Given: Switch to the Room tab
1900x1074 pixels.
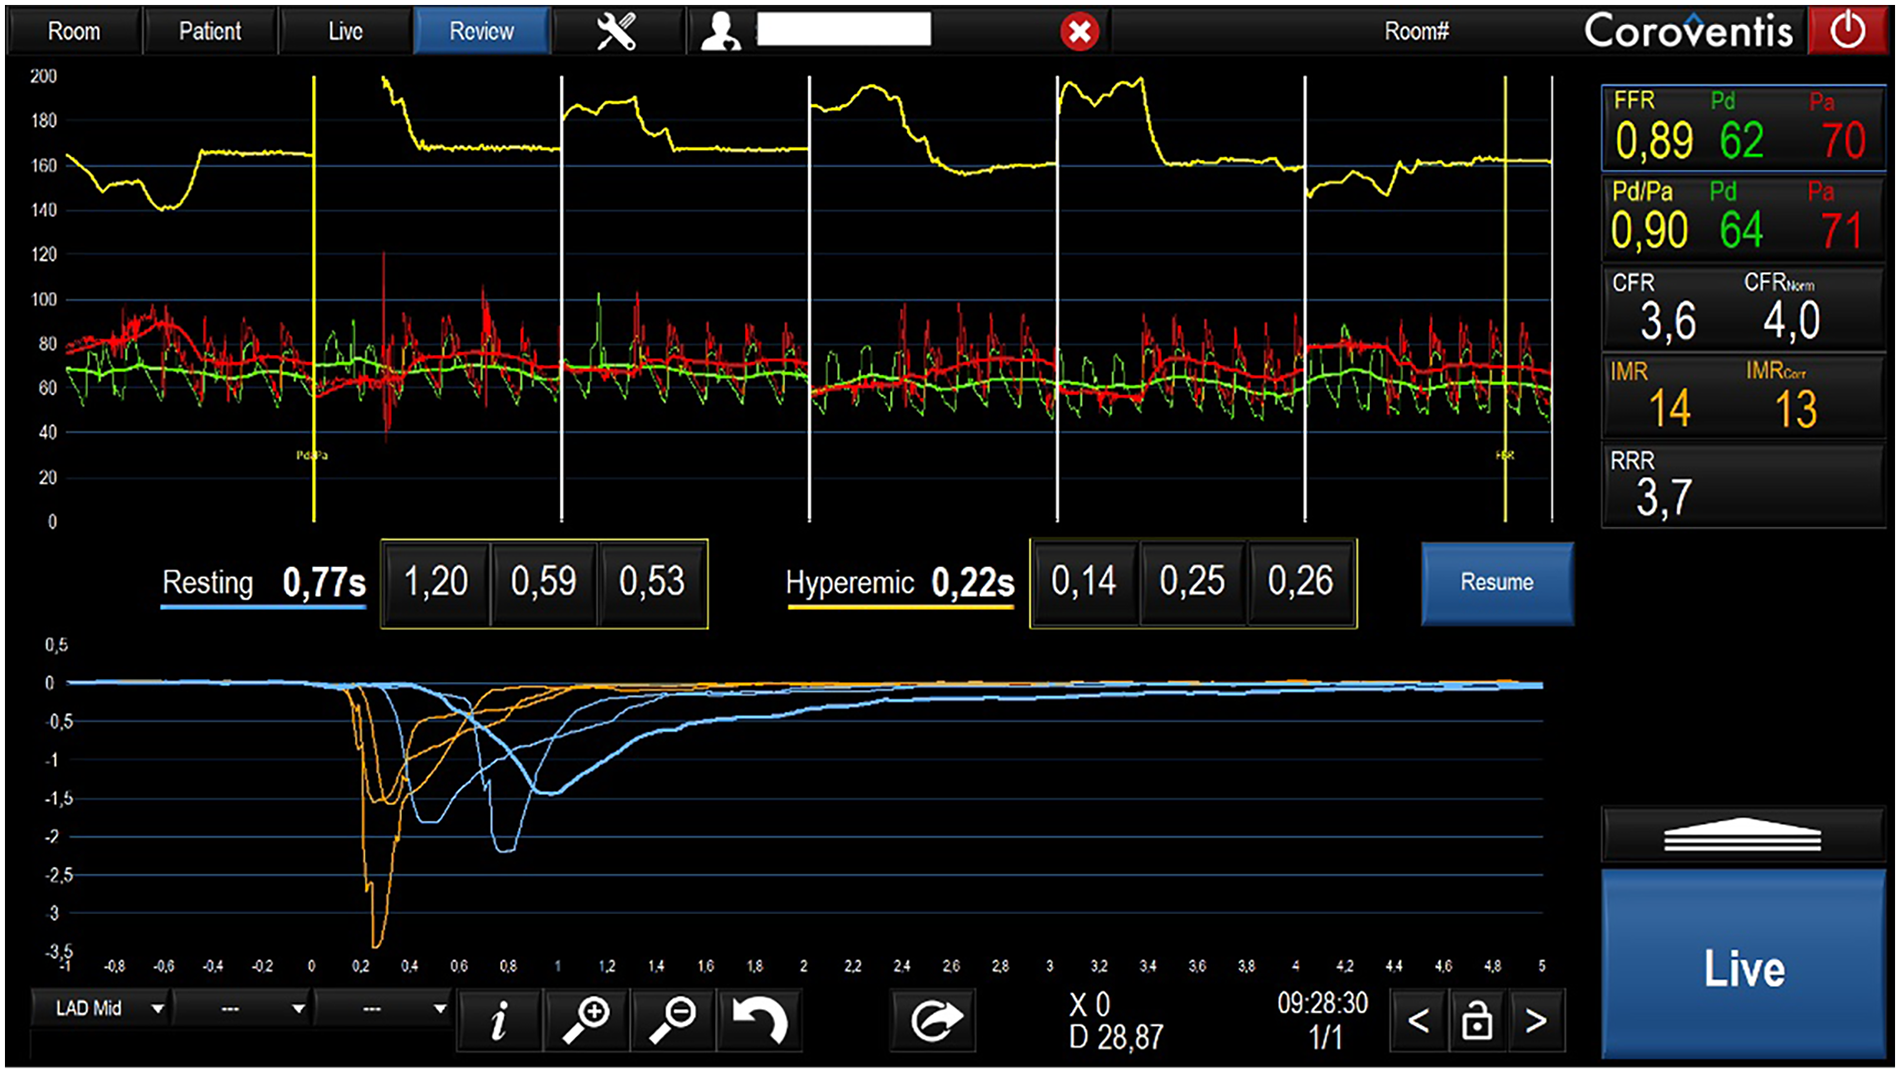Looking at the screenshot, I should pyautogui.click(x=74, y=32).
